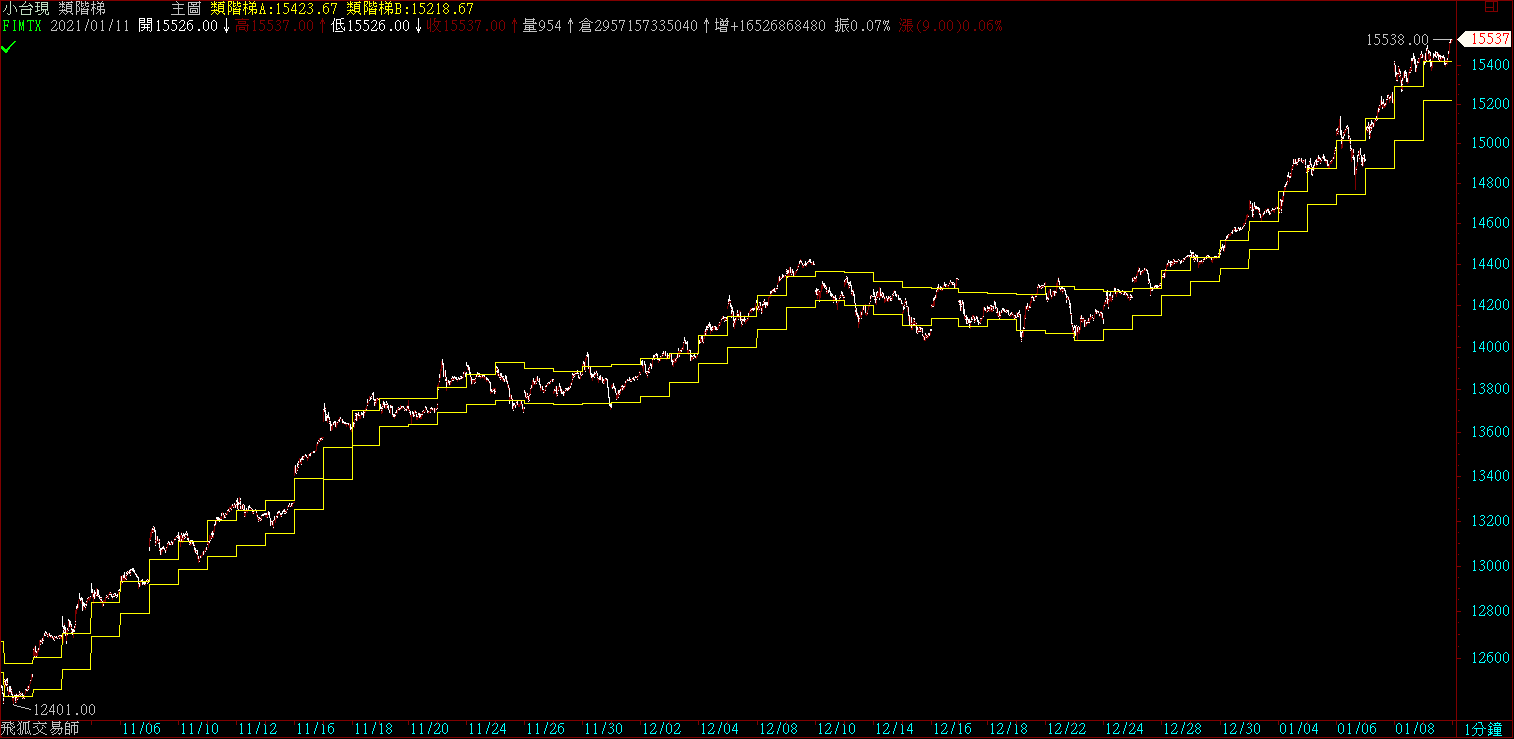Click the 12/02 date on the time axis
1514x739 pixels.
pos(661,730)
